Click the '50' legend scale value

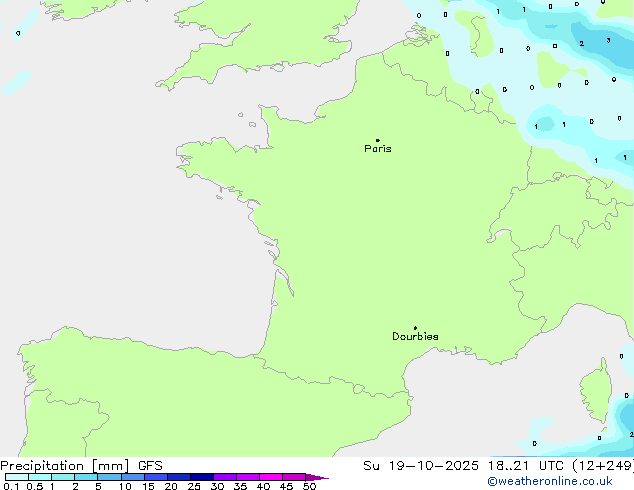[x=309, y=486]
